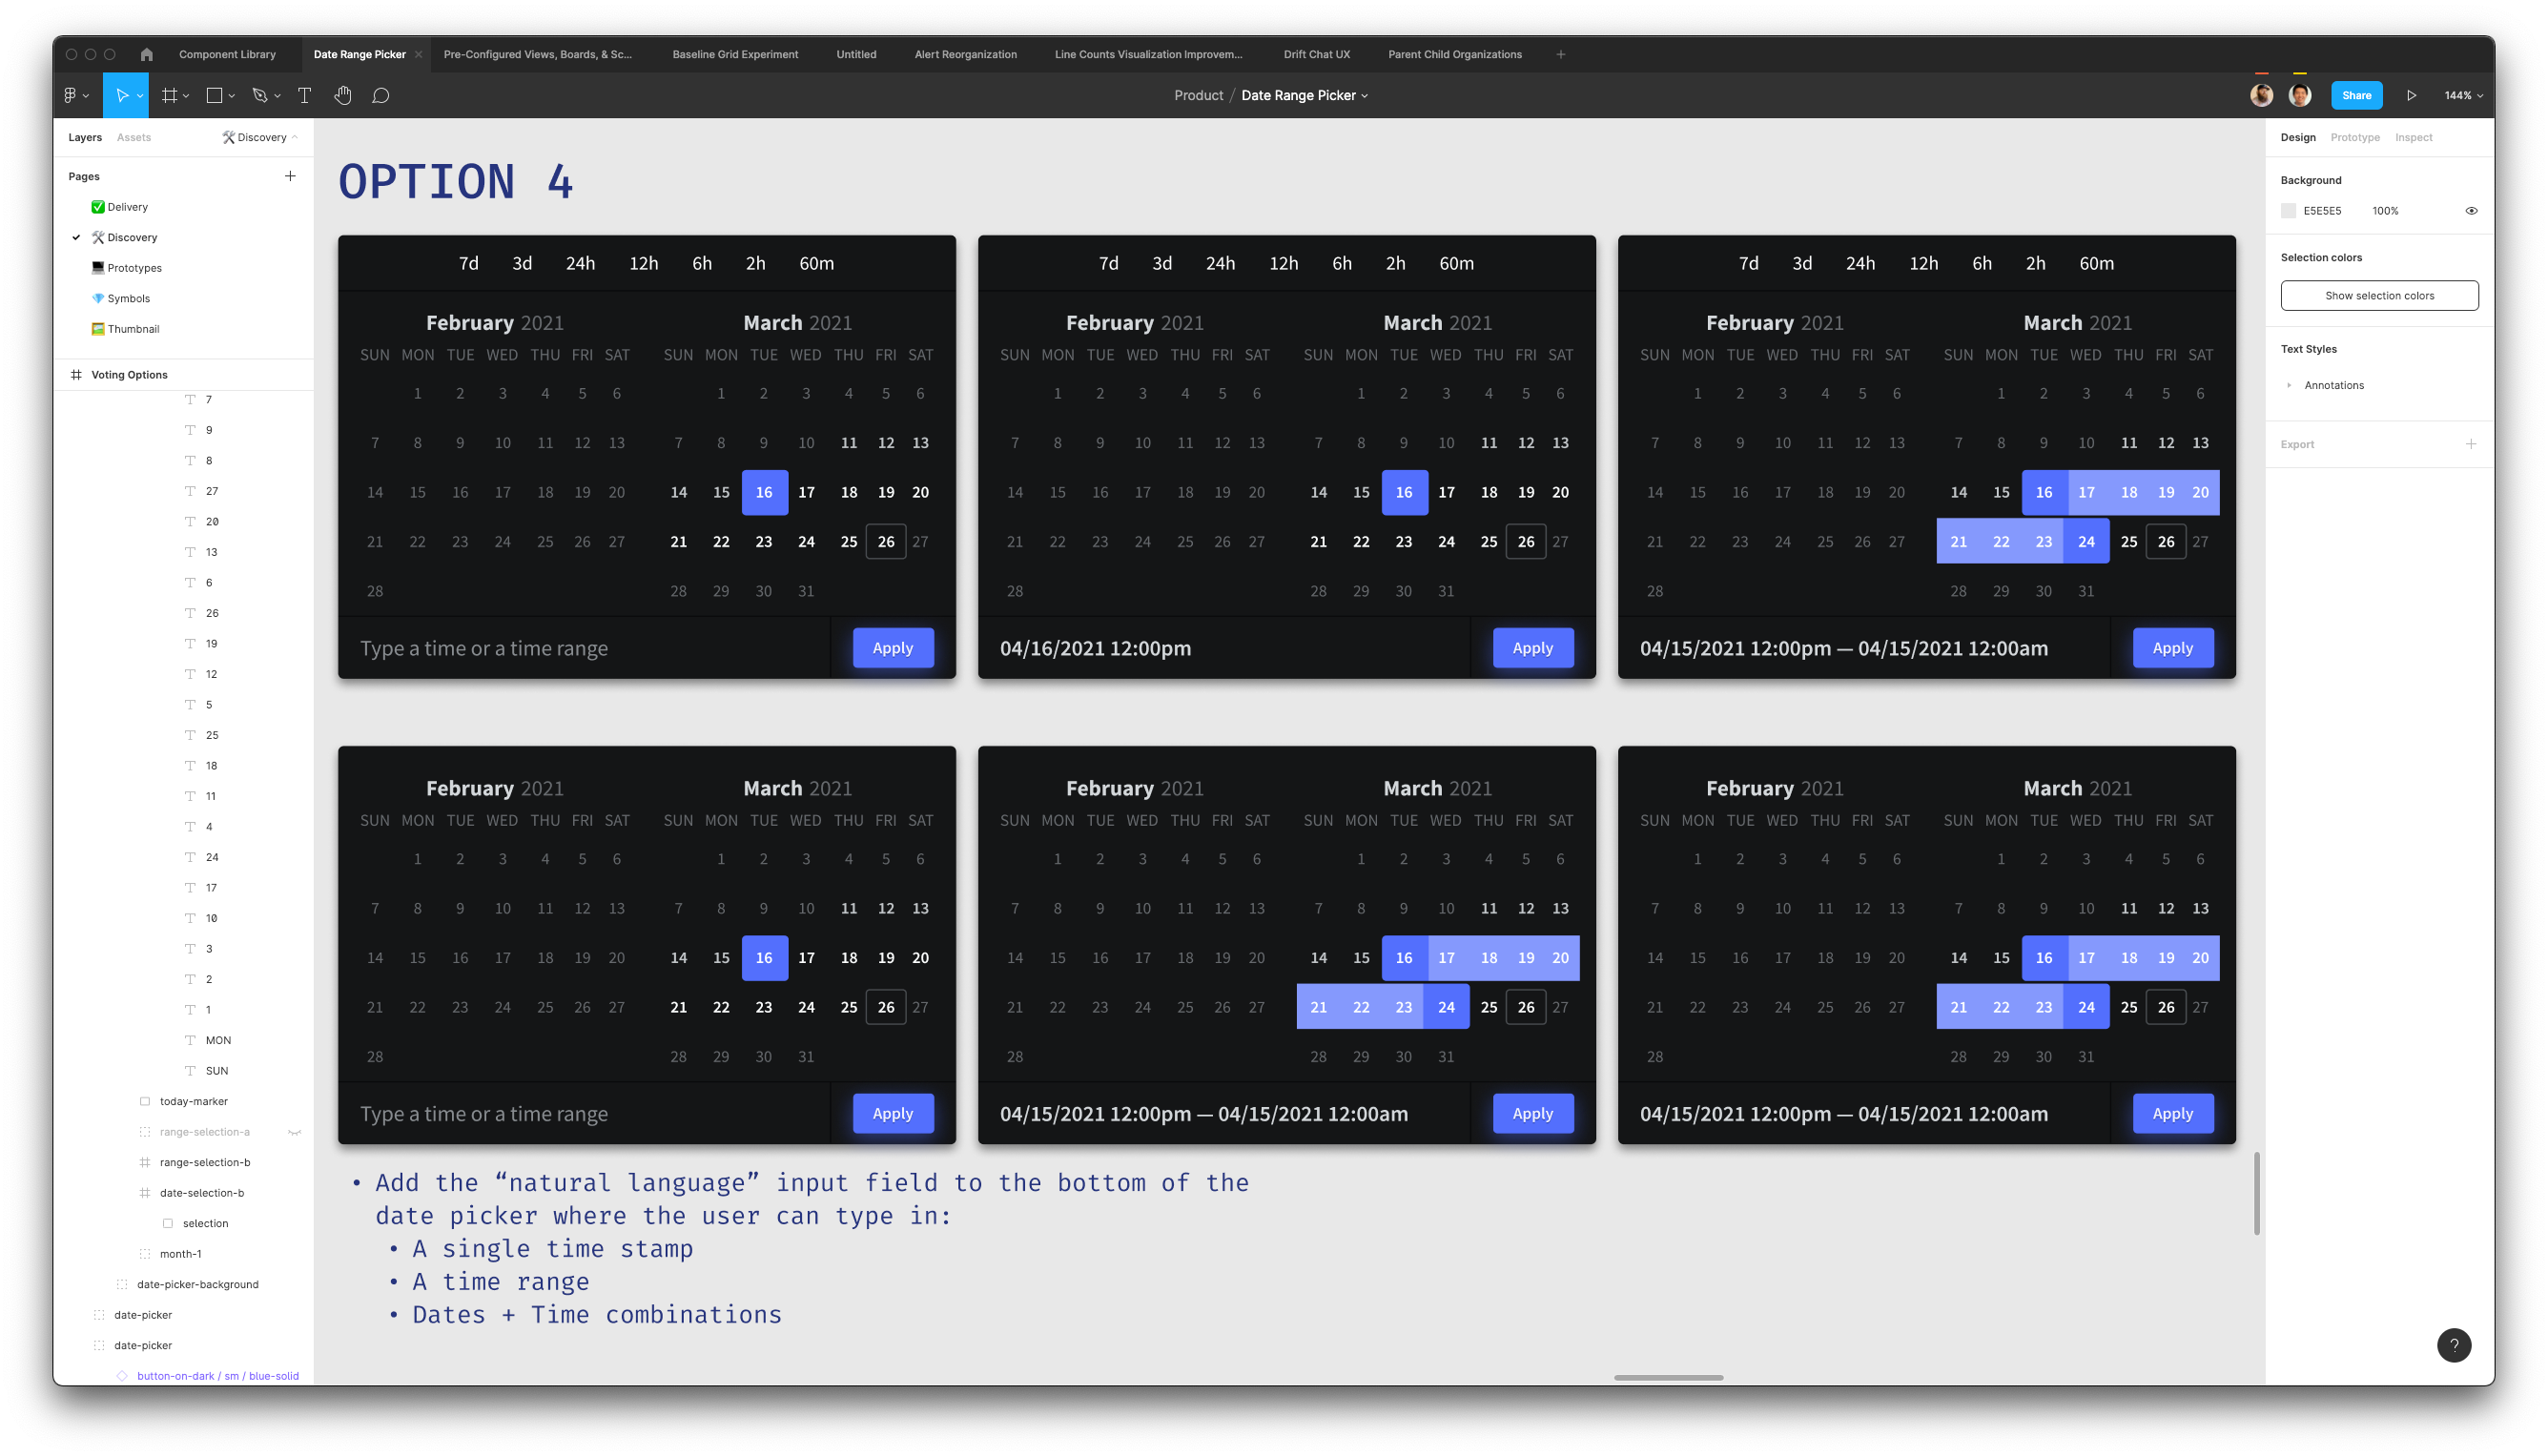Select the Comment tool

(380, 95)
